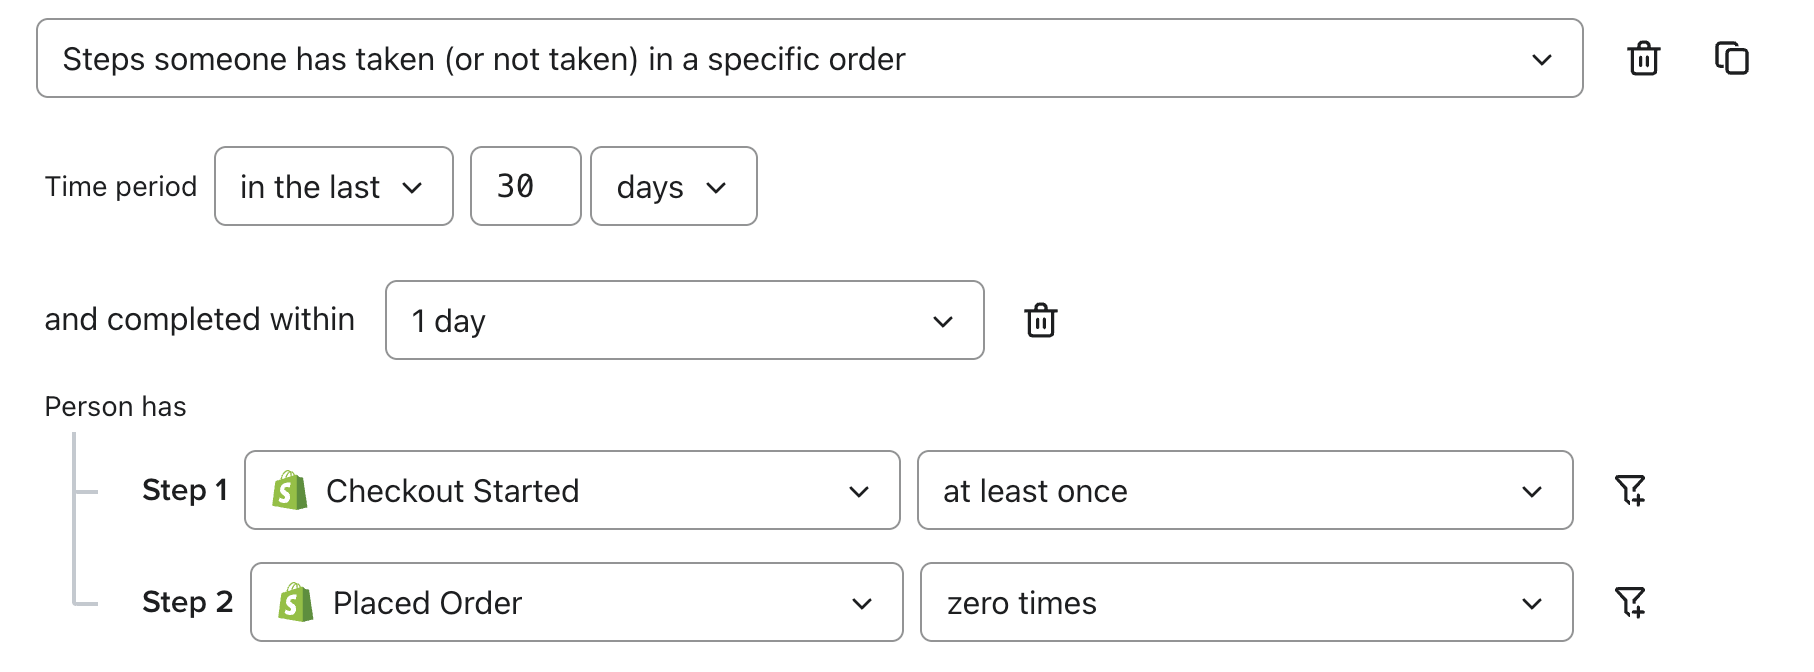Add a filter to the Checkout Started step
1814x672 pixels.
[x=1631, y=490]
